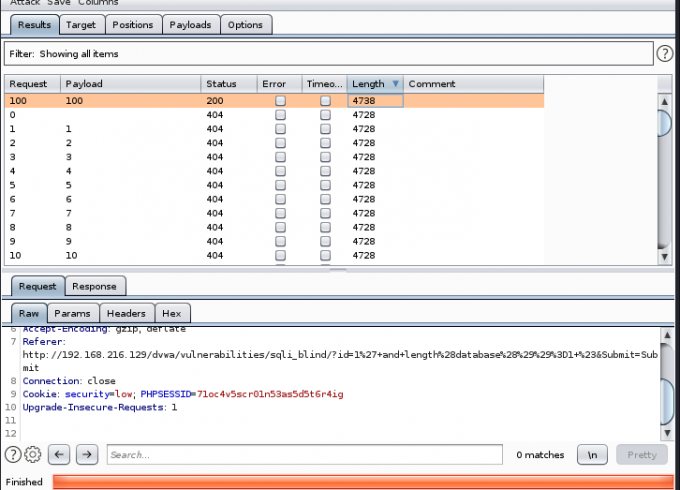Image resolution: width=680 pixels, height=490 pixels.
Task: Sort by the Request column header
Action: pos(33,84)
